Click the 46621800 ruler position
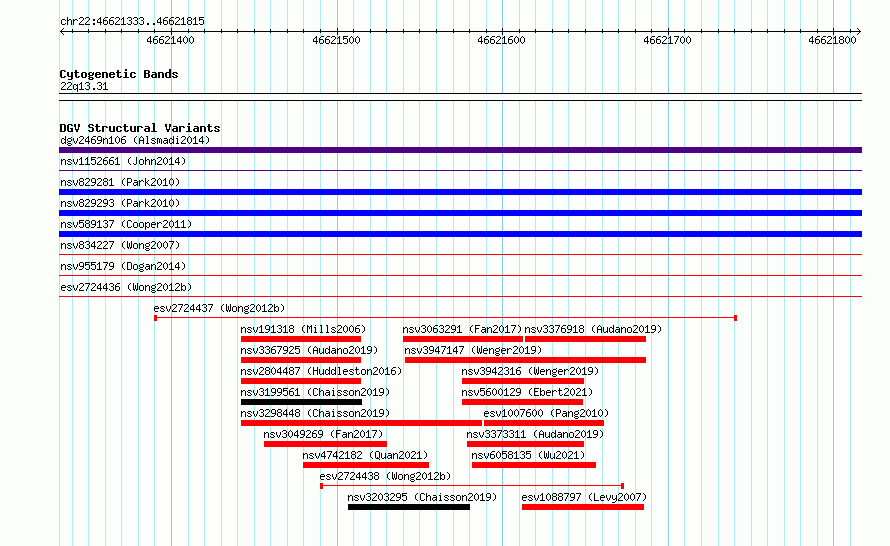The width and height of the screenshot is (890, 546). [832, 40]
